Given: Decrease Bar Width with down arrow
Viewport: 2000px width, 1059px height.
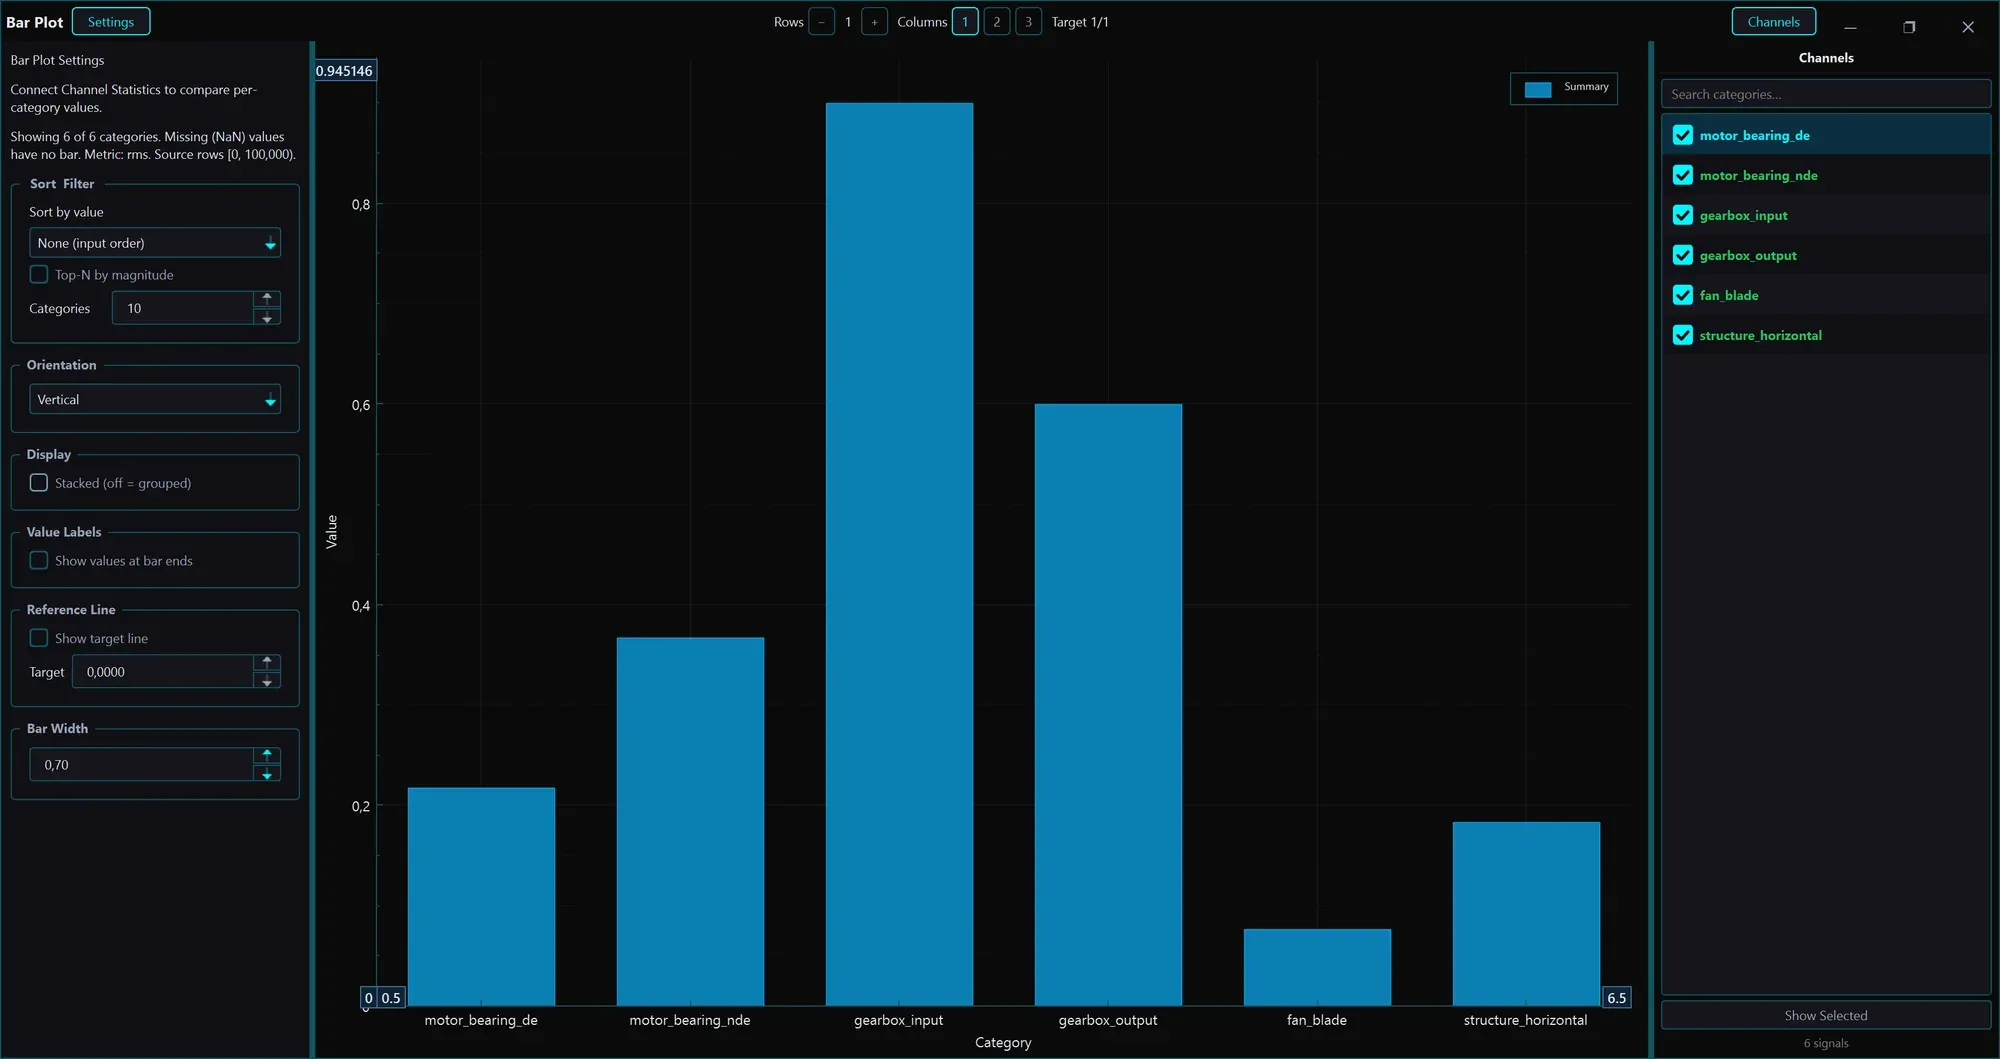Looking at the screenshot, I should [x=267, y=774].
